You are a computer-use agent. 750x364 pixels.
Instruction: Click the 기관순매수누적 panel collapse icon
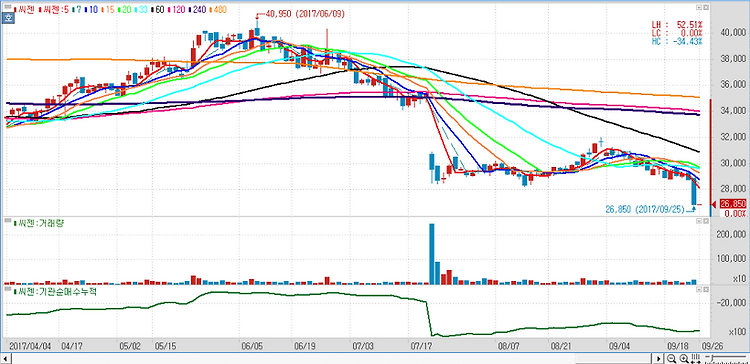(x=698, y=290)
